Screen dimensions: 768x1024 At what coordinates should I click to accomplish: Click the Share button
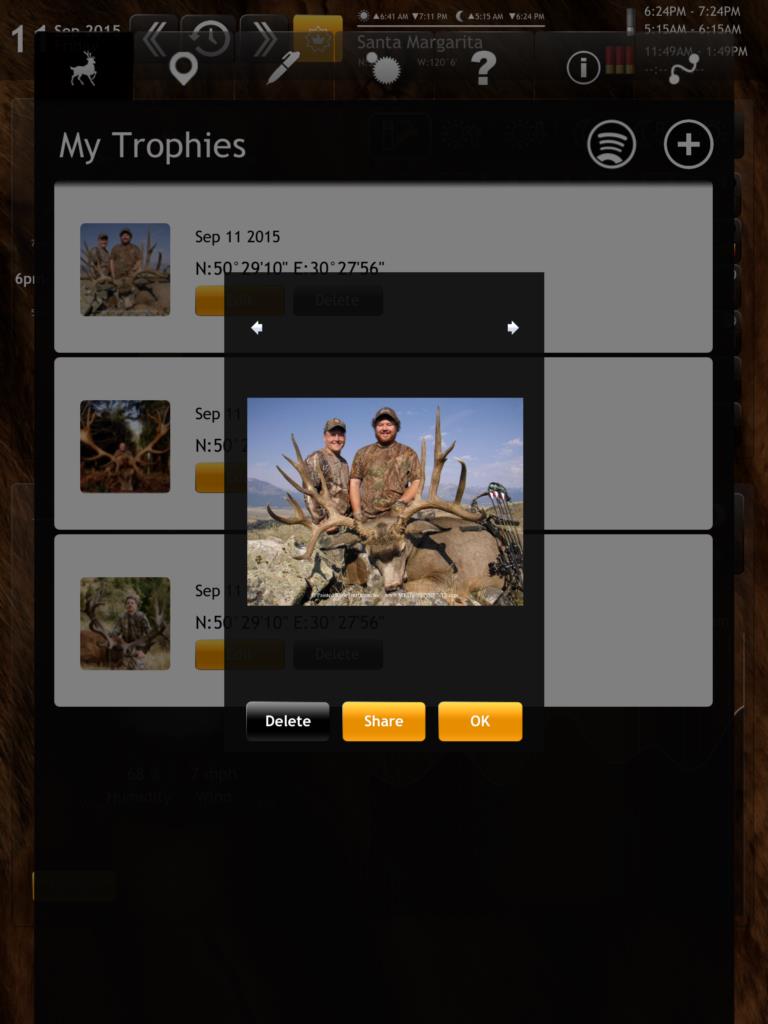pos(383,721)
